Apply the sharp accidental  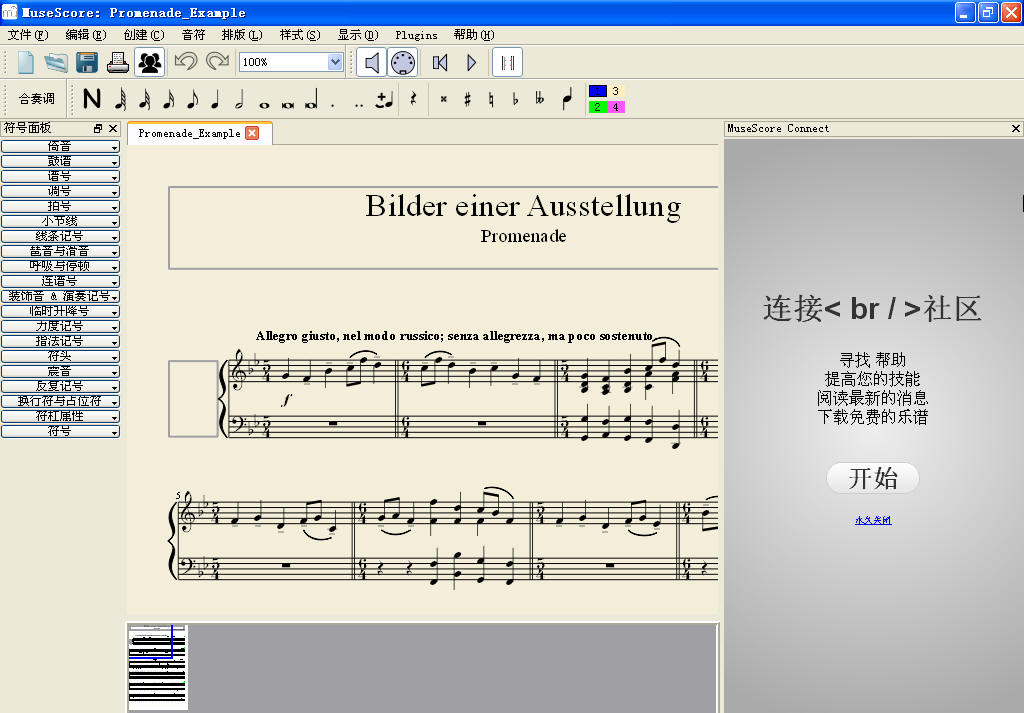(468, 99)
